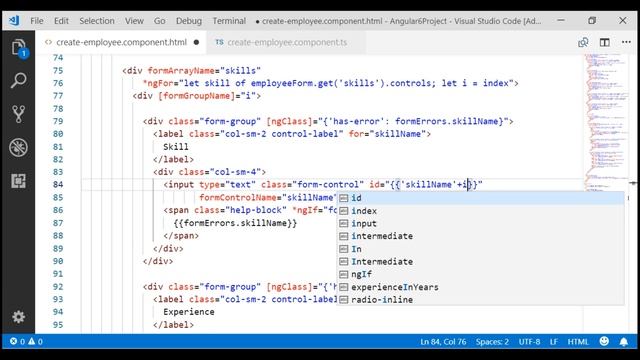Open the editor More Actions menu
The height and width of the screenshot is (360, 640).
point(626,42)
